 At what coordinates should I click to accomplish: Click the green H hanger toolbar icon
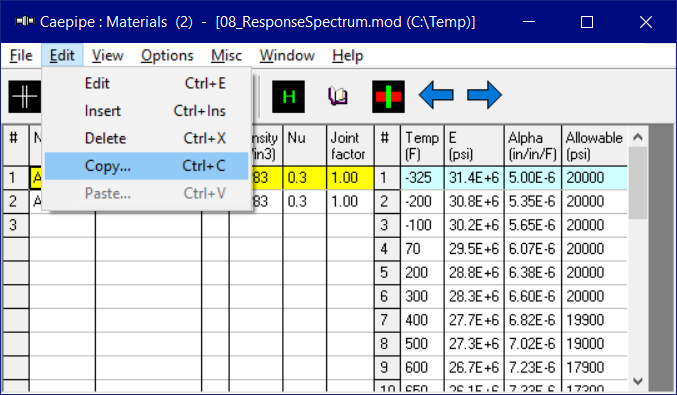288,96
